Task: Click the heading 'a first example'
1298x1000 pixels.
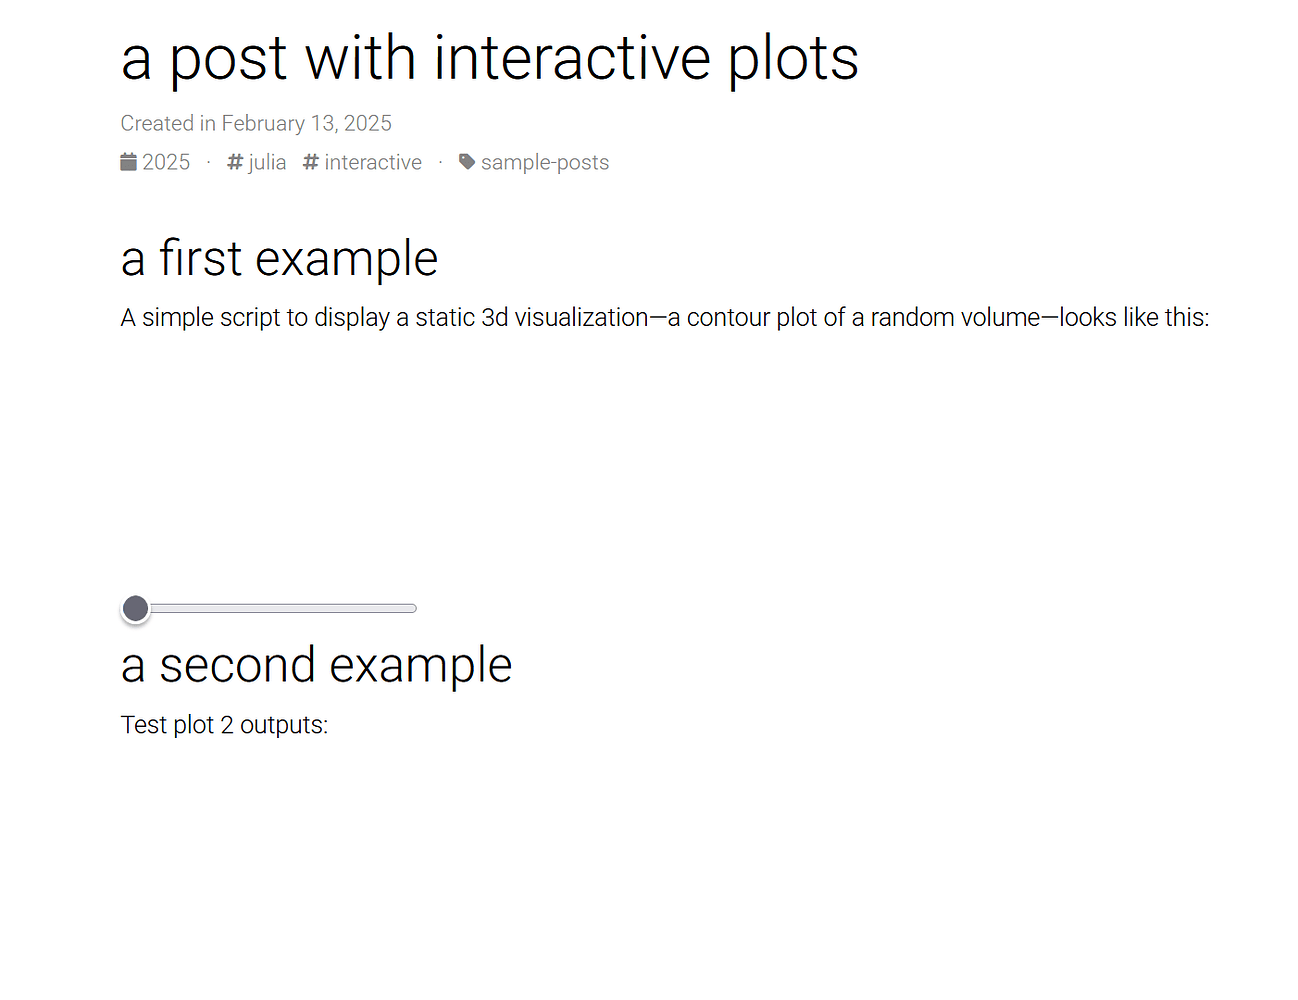Action: coord(279,258)
